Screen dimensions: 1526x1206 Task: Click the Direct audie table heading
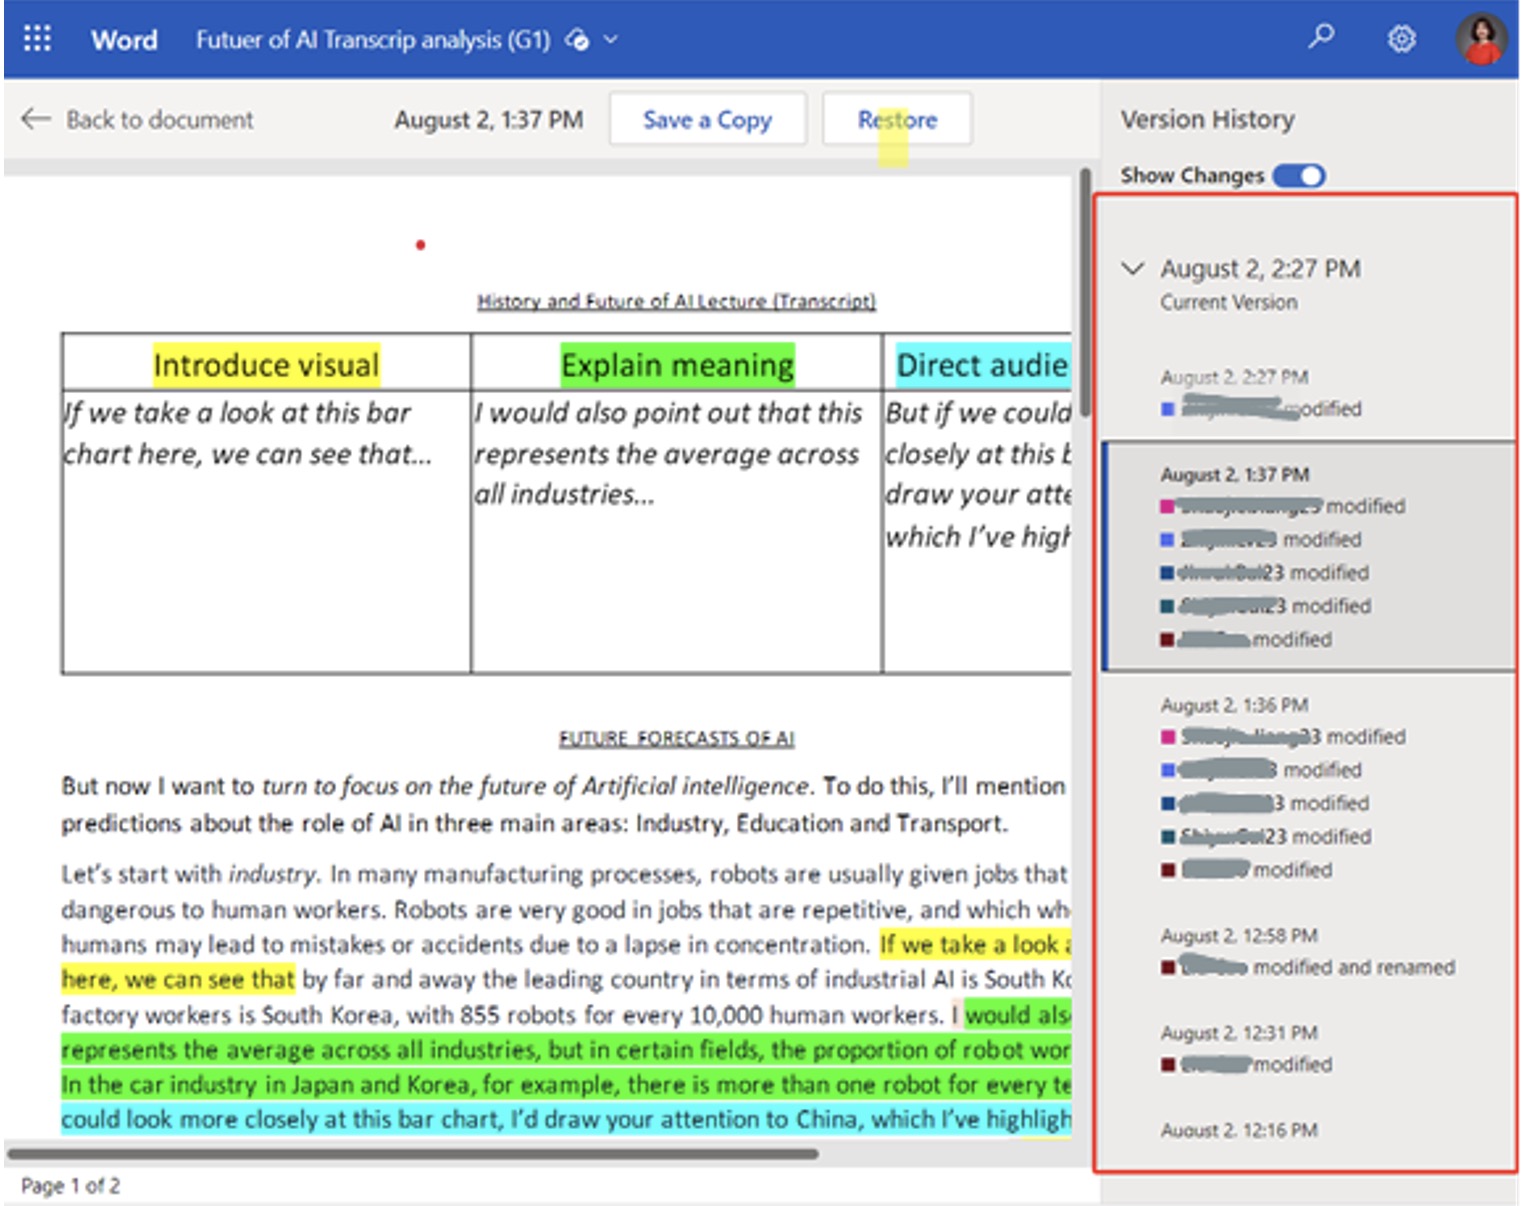pos(982,365)
